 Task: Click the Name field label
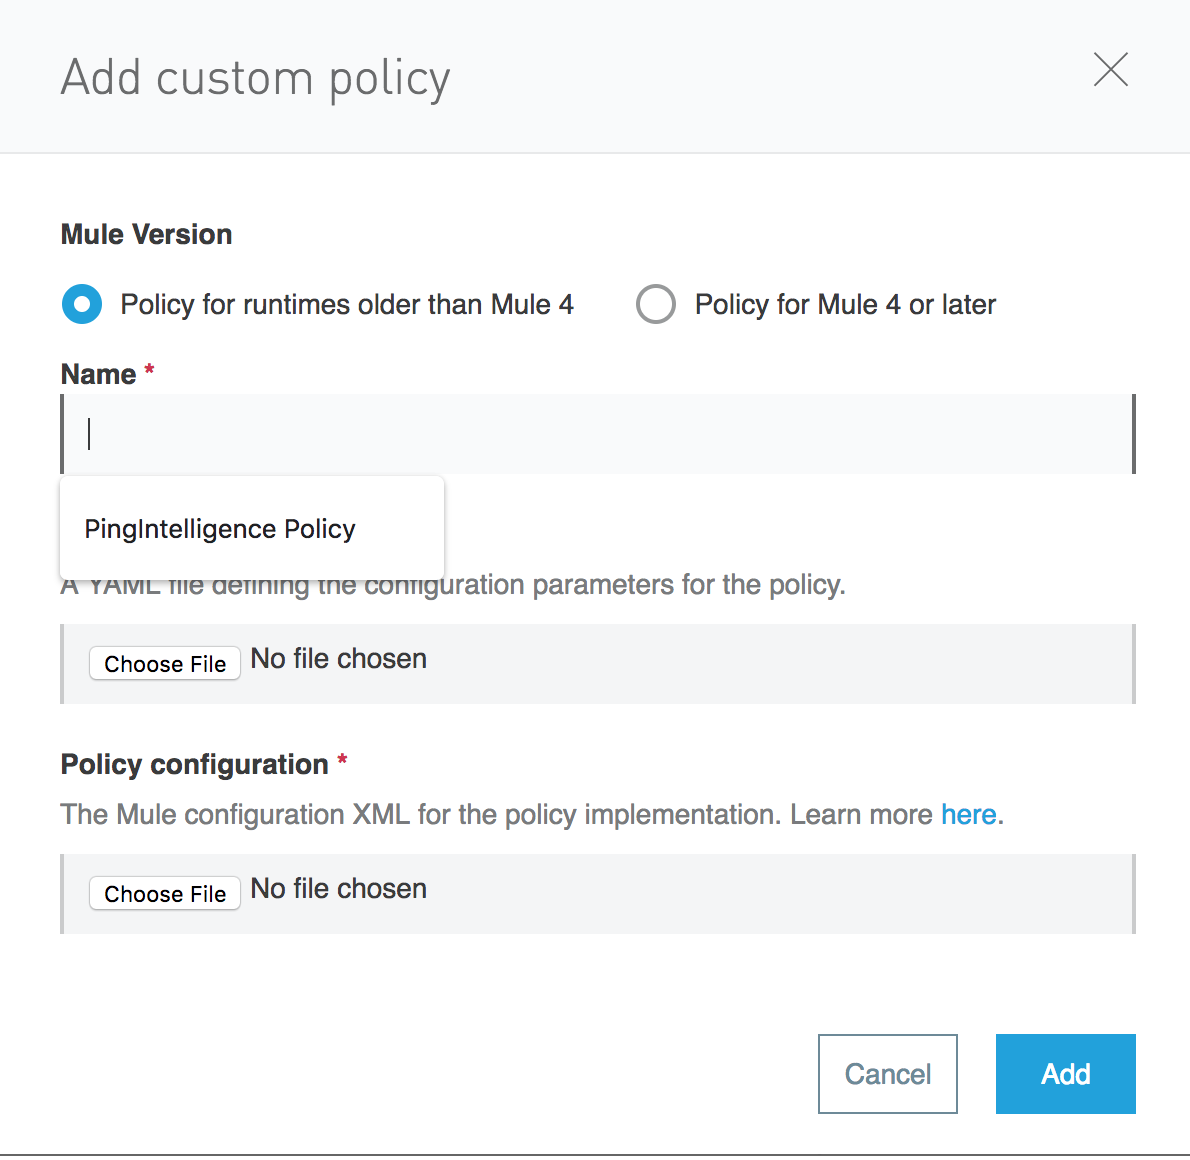point(98,374)
